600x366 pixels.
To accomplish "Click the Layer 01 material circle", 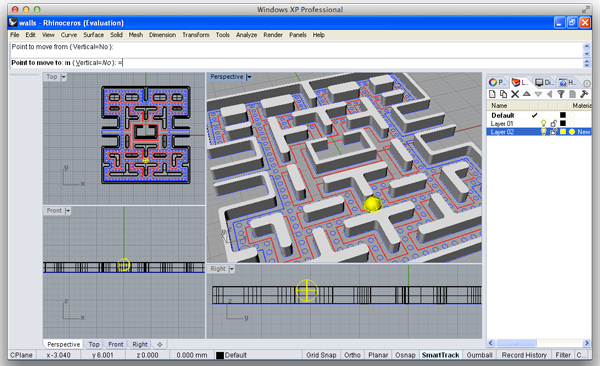I will tap(572, 123).
